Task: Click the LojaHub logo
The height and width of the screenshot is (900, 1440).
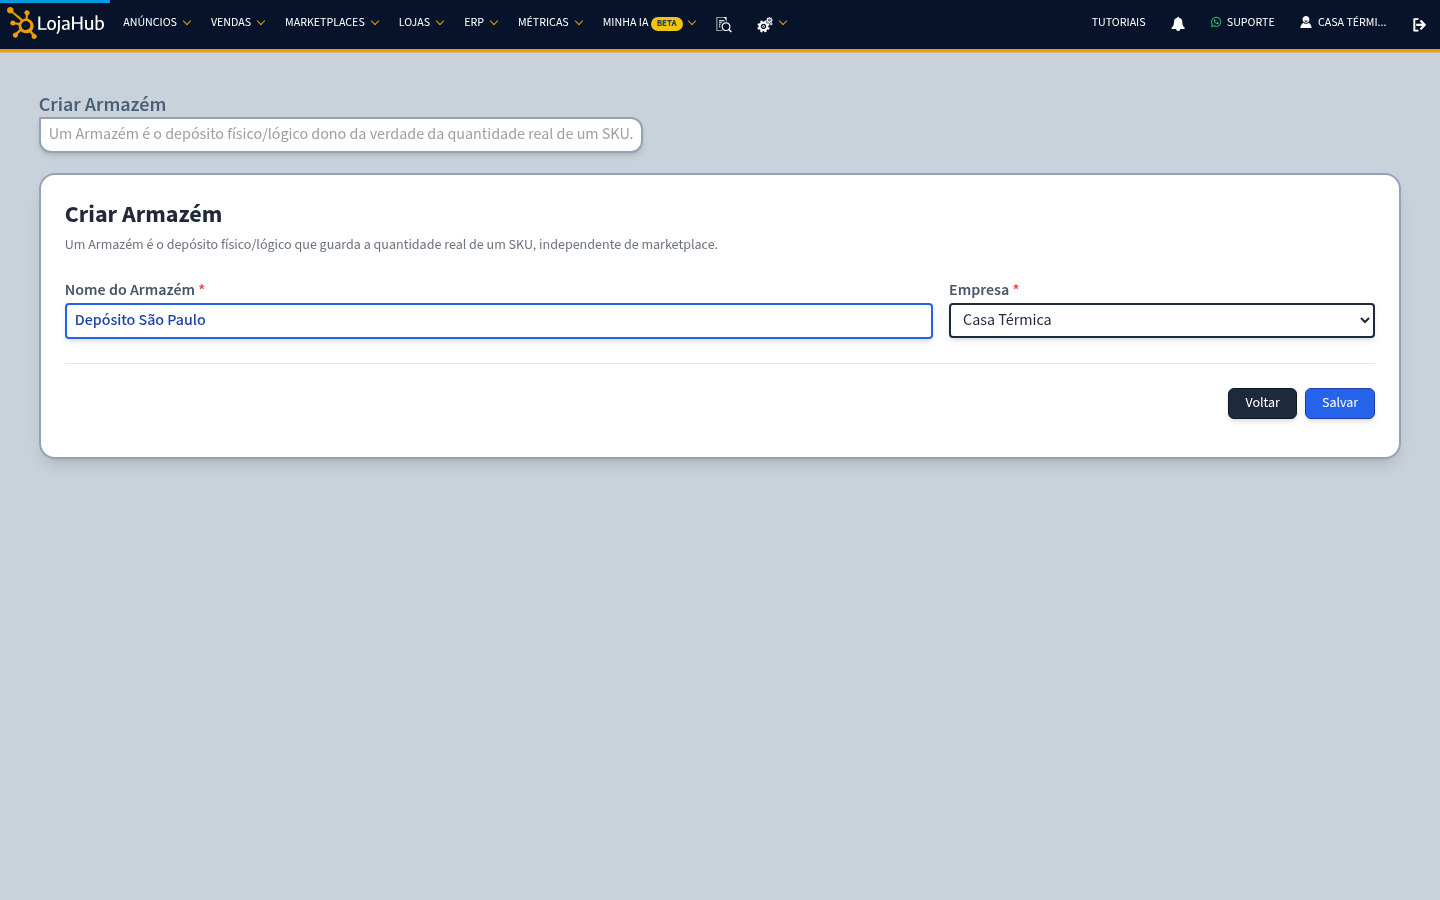Action: click(56, 23)
